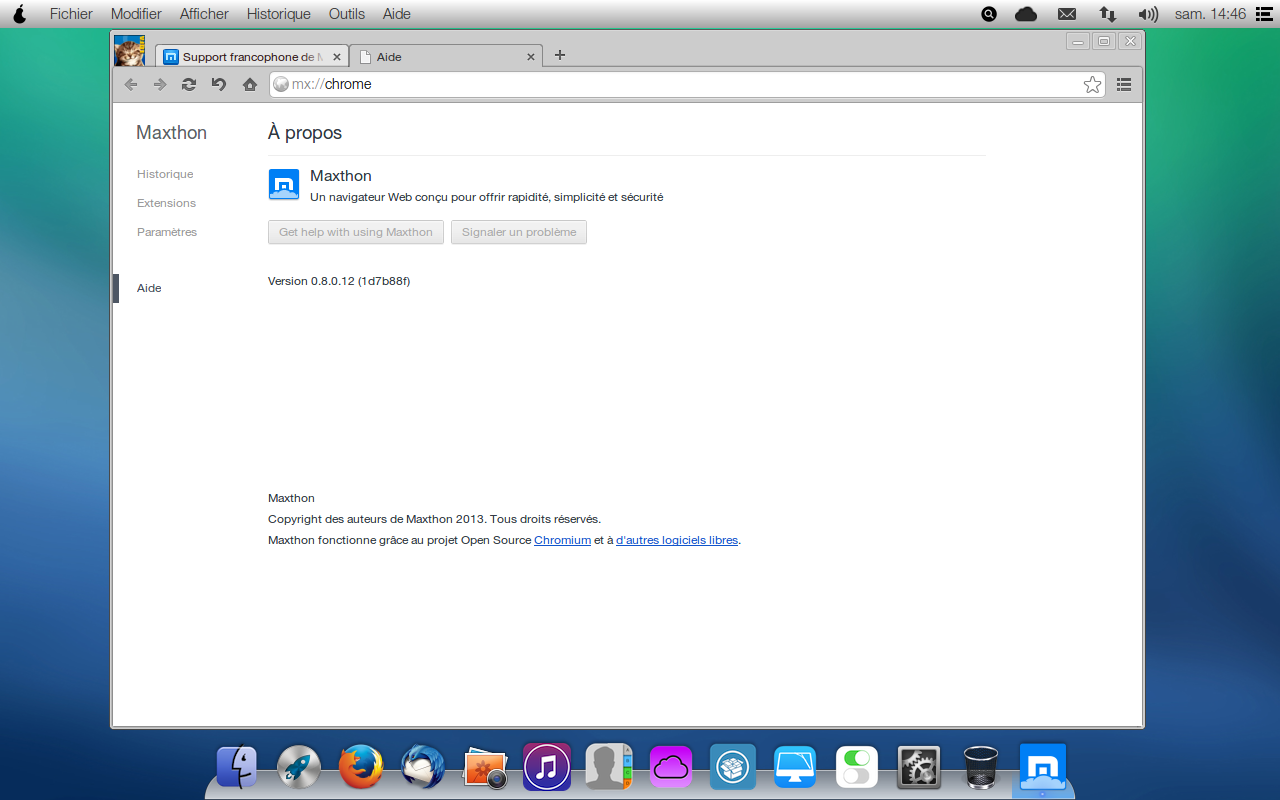Open the blue monitor app in dock
The height and width of the screenshot is (800, 1280).
click(795, 767)
